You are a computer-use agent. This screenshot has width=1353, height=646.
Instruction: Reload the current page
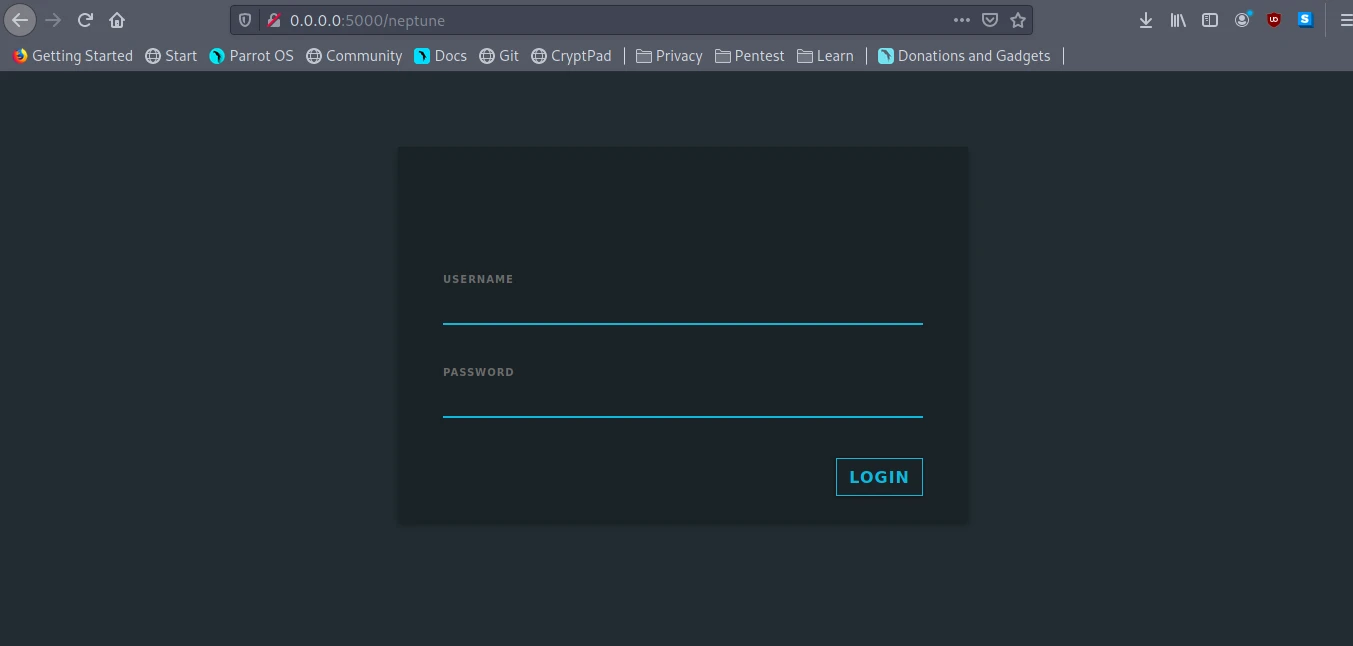(86, 20)
